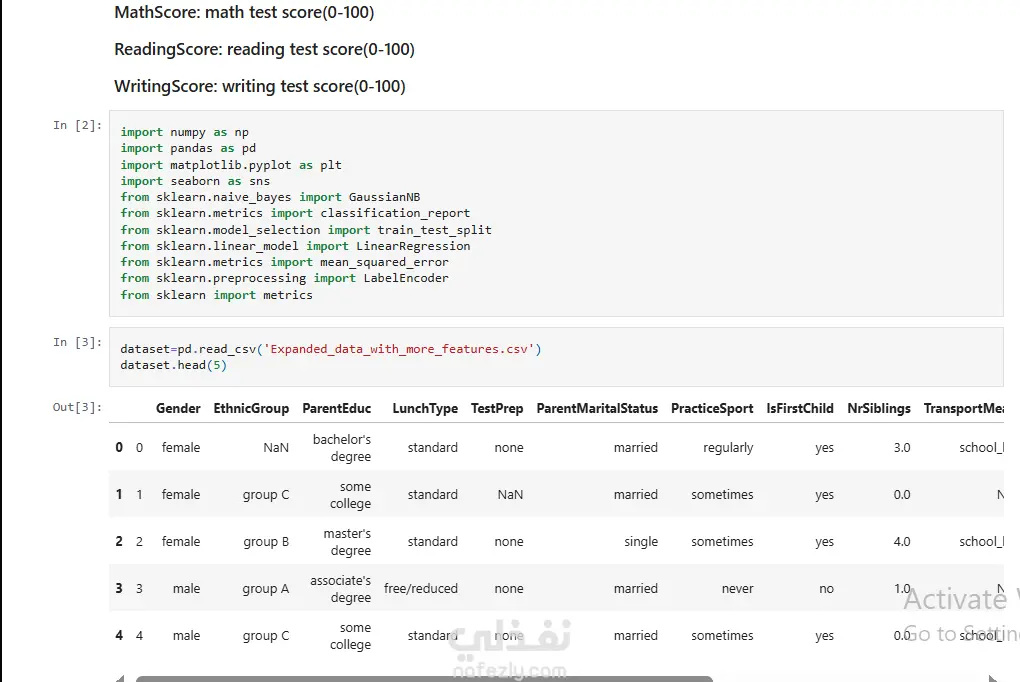Click the TestPrep column header
This screenshot has width=1020, height=682.
(497, 408)
